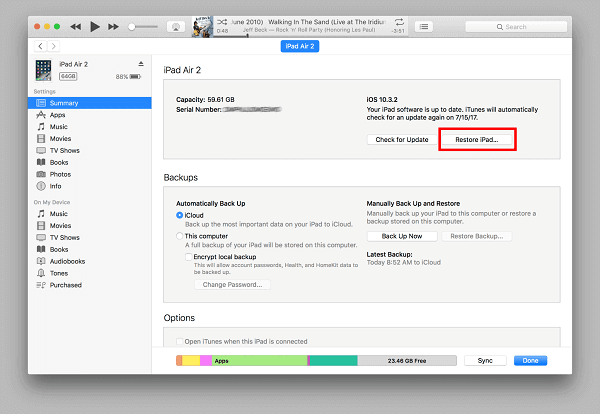The image size is (600, 414).
Task: Click the back navigation chevron
Action: (40, 46)
